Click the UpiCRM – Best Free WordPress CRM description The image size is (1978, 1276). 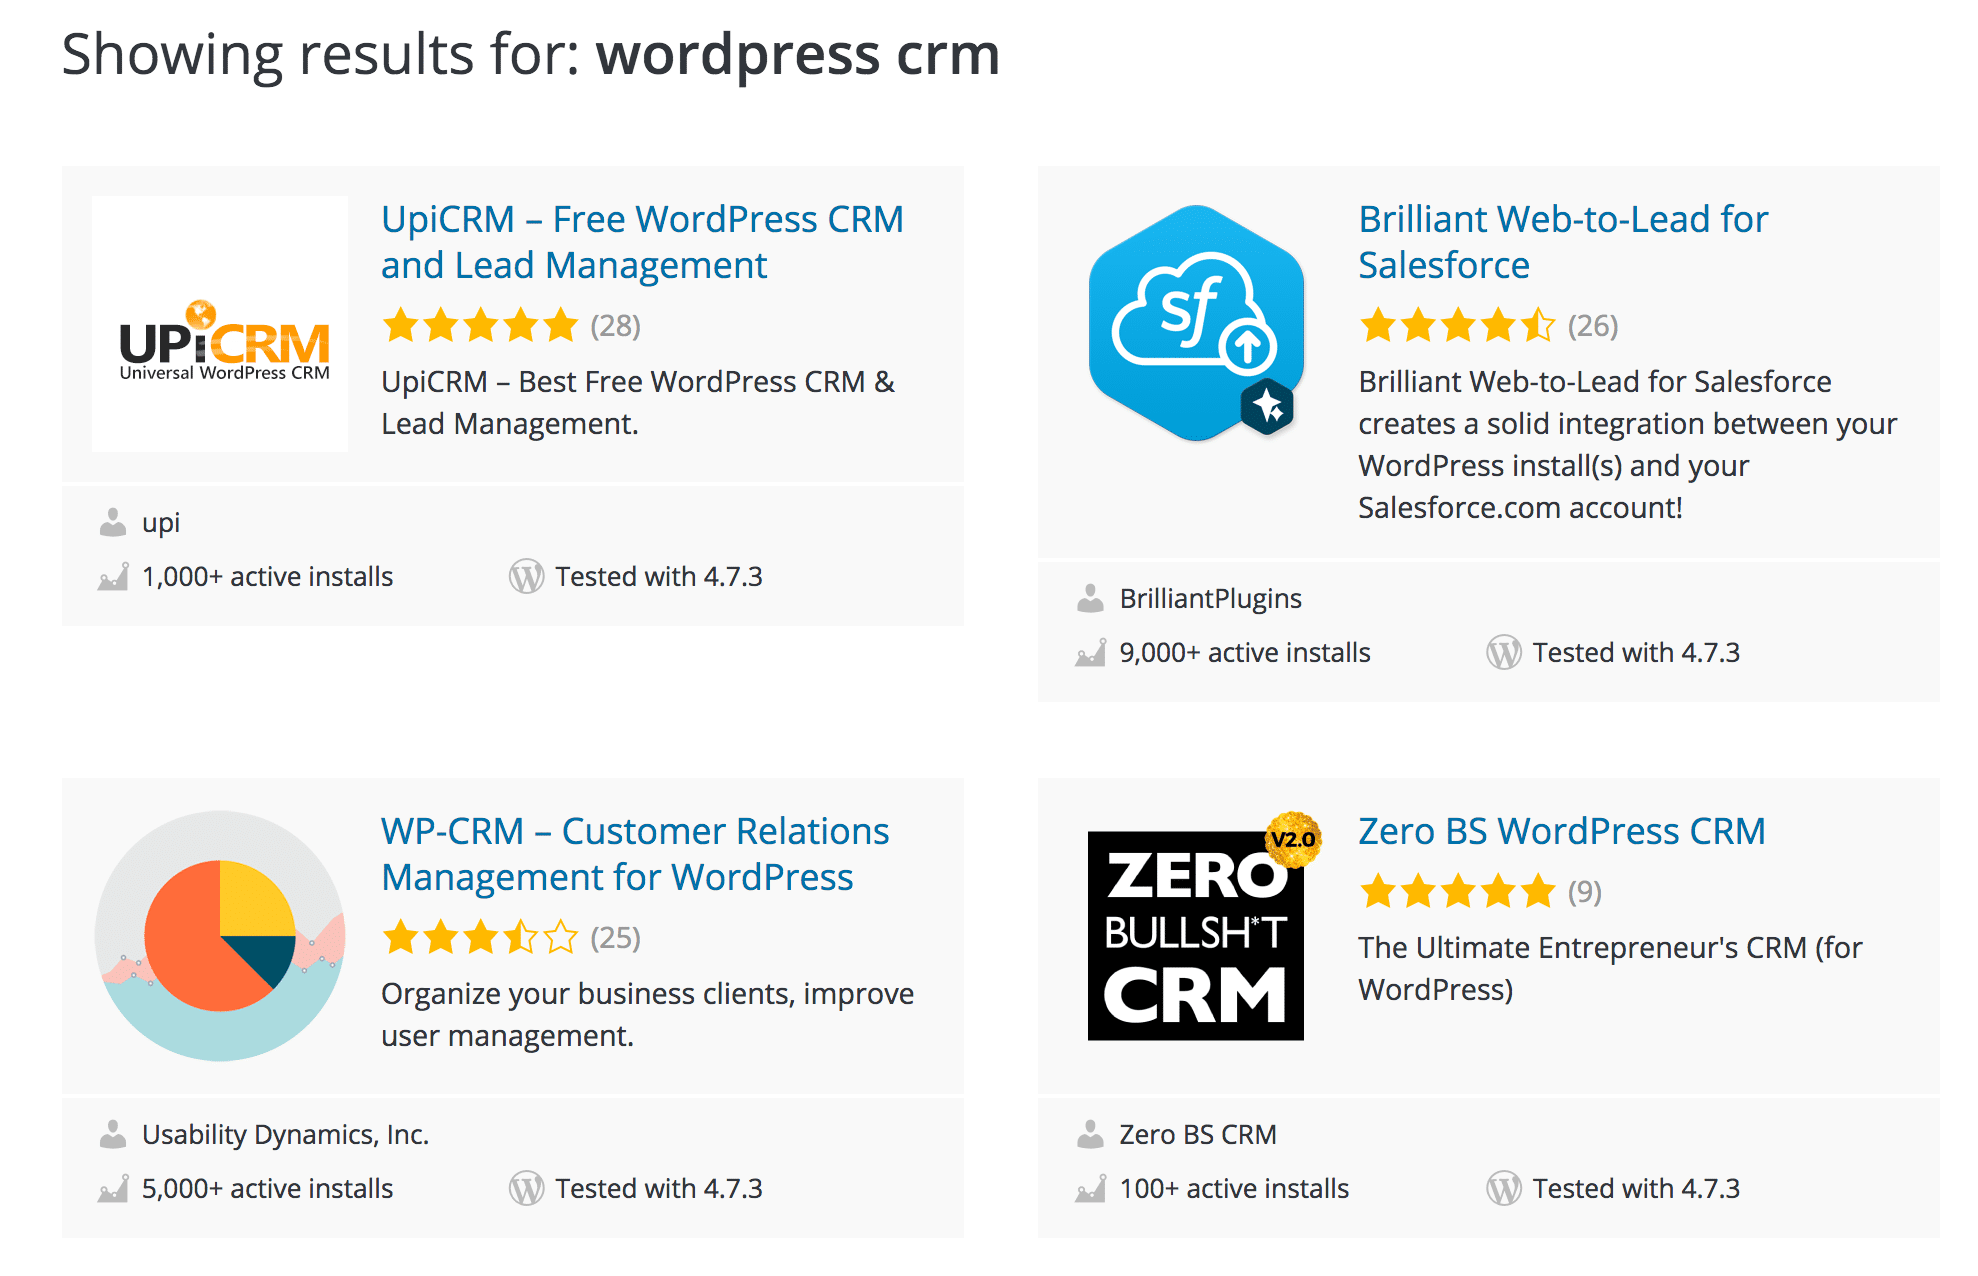point(638,403)
